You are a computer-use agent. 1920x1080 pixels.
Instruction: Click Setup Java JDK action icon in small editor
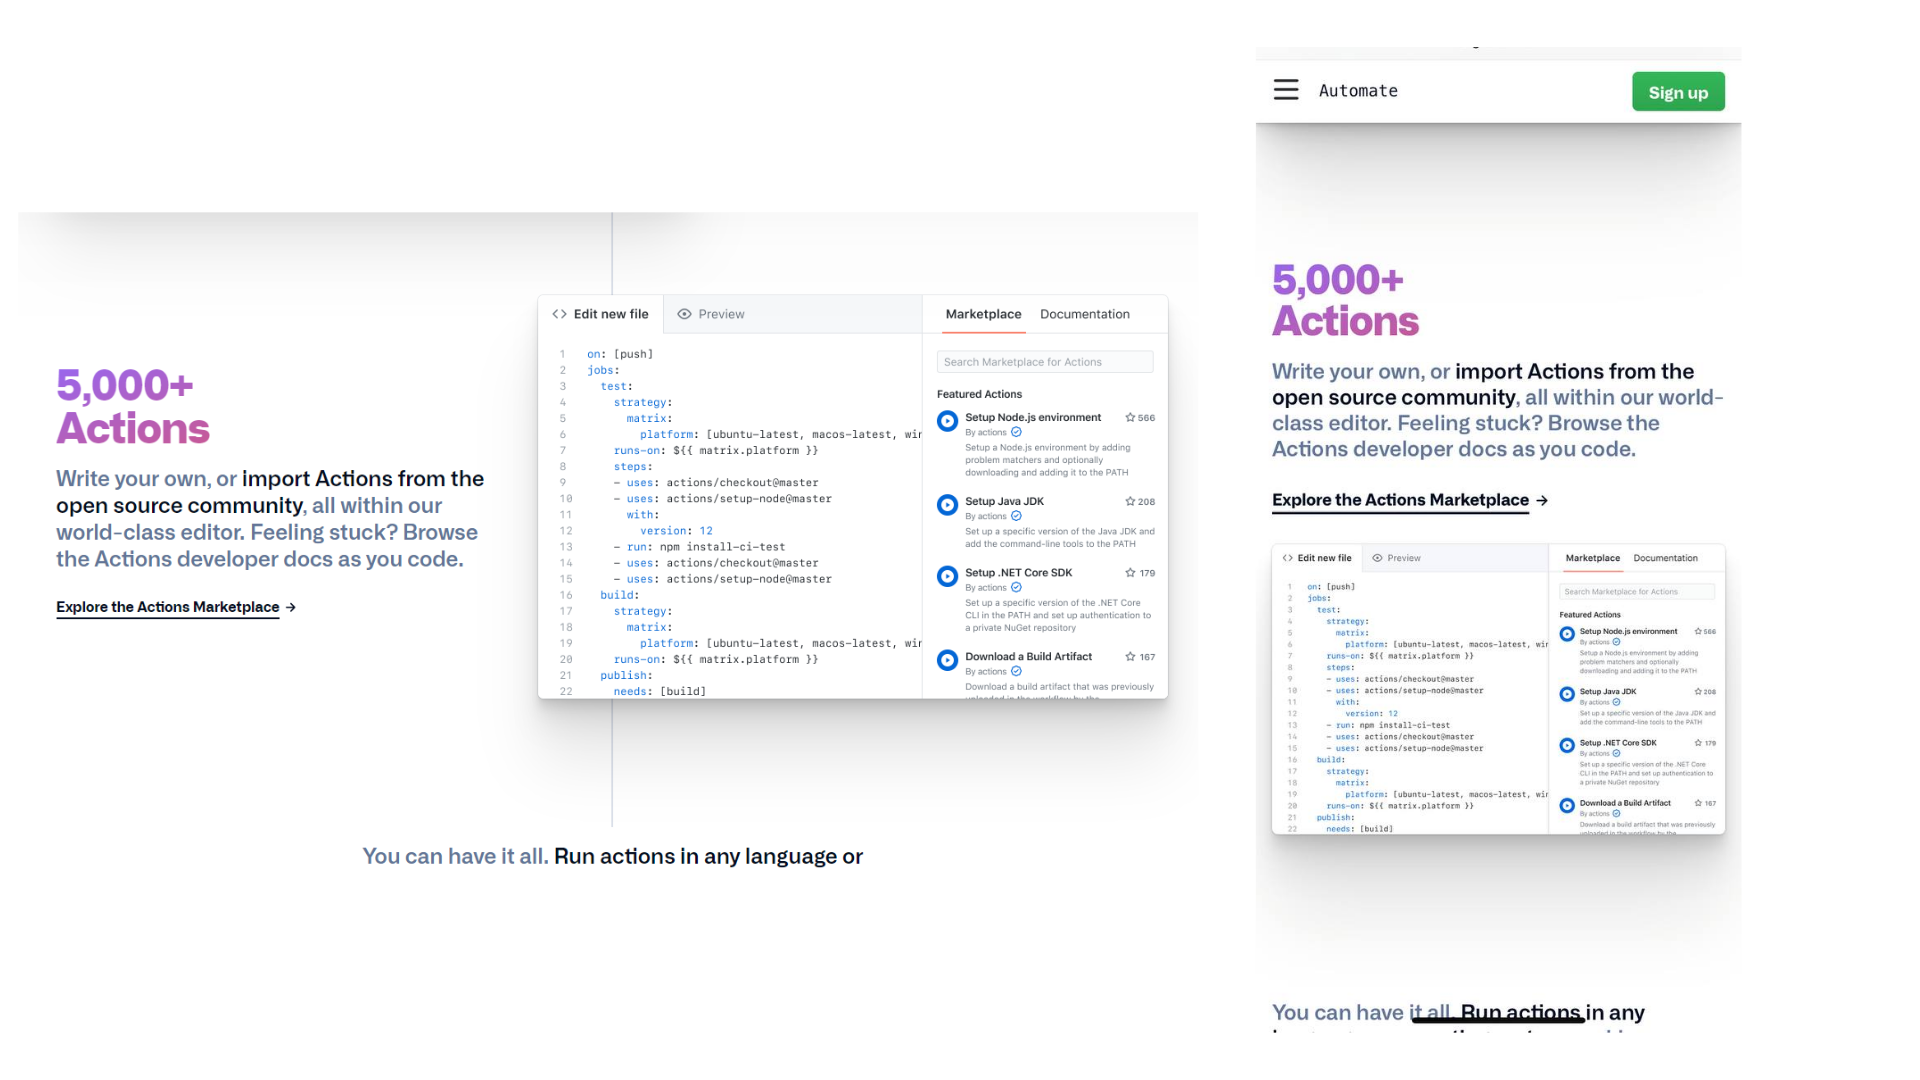pos(1567,694)
